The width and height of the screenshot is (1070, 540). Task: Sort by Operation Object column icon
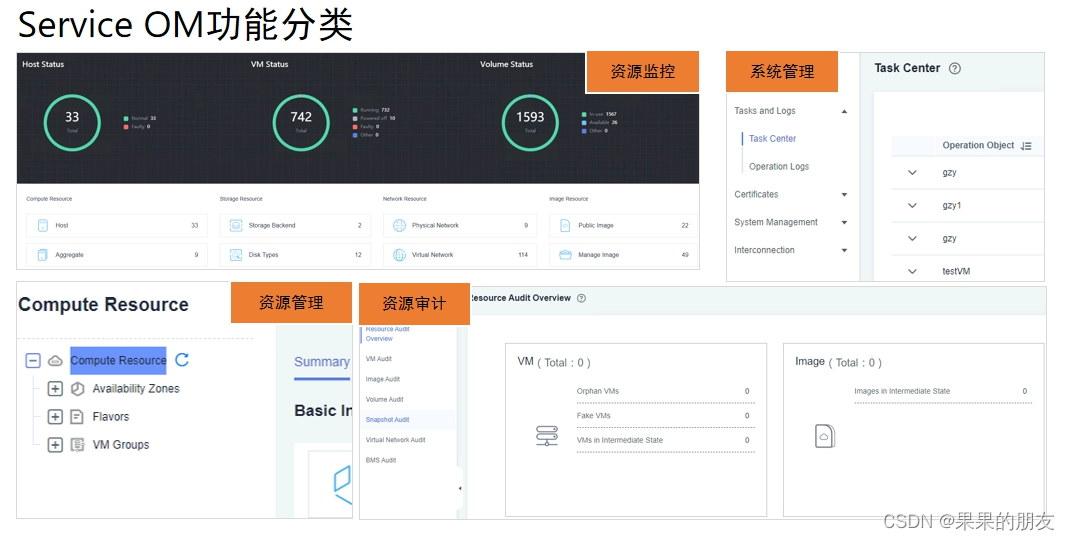point(1026,146)
